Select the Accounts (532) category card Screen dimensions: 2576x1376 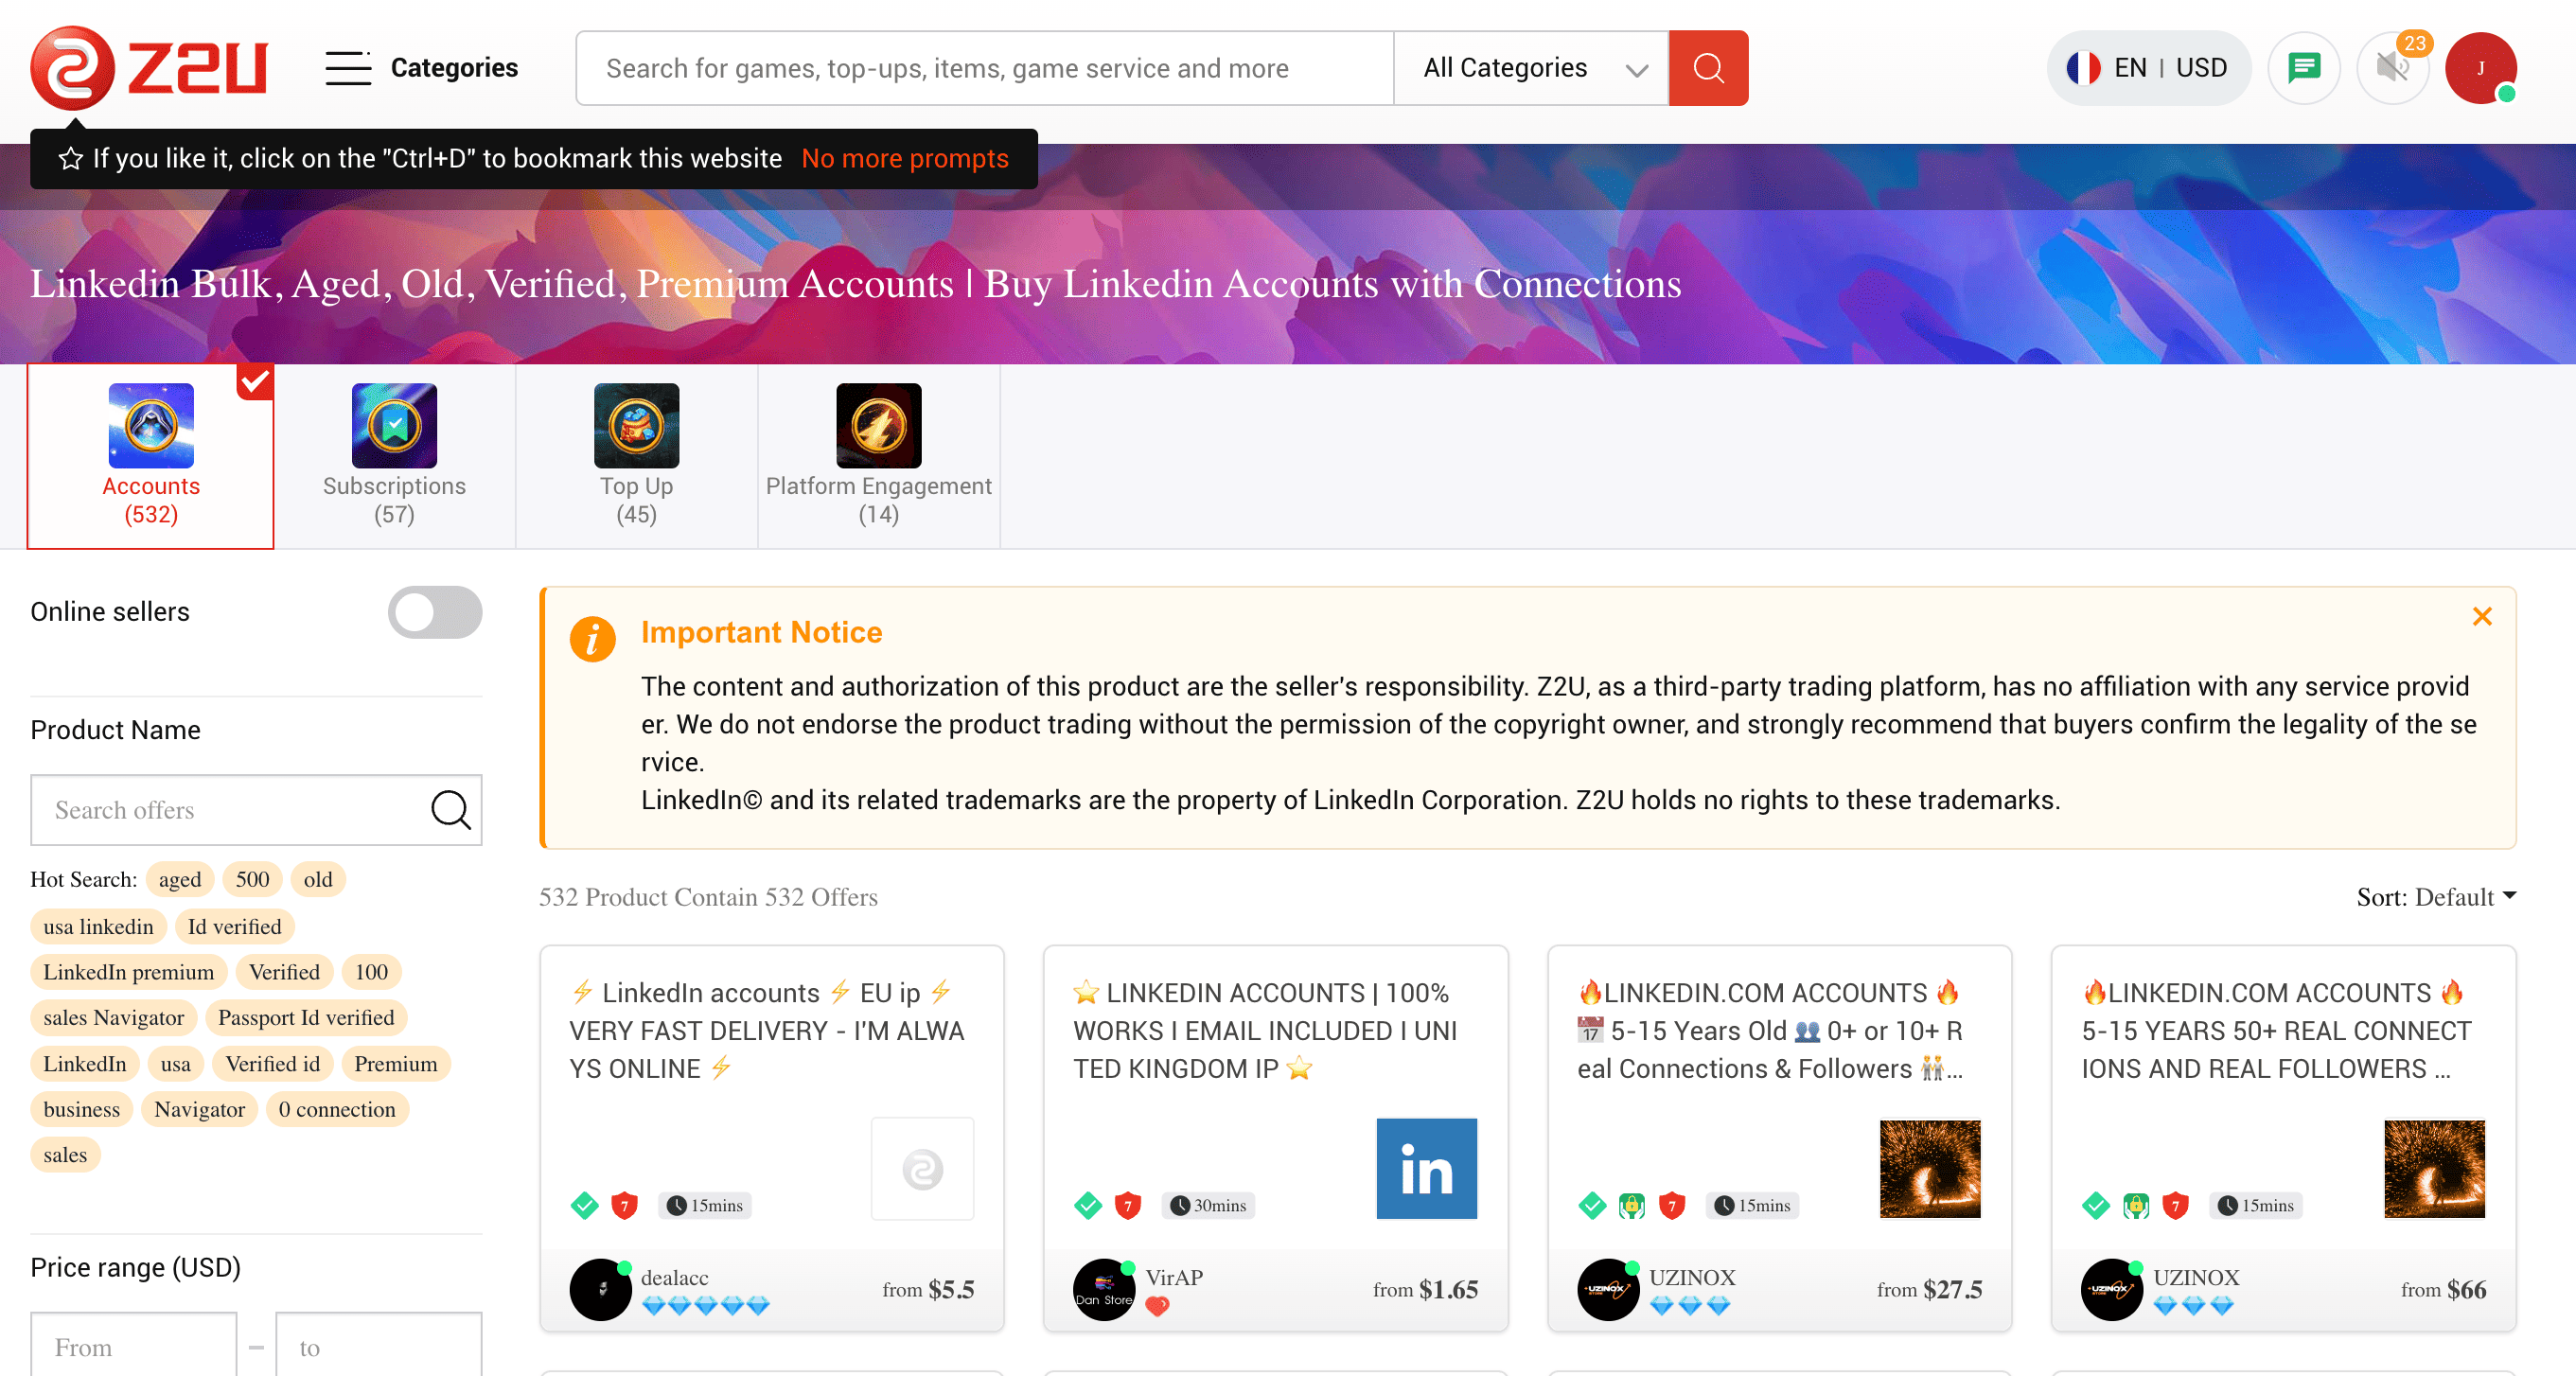150,455
